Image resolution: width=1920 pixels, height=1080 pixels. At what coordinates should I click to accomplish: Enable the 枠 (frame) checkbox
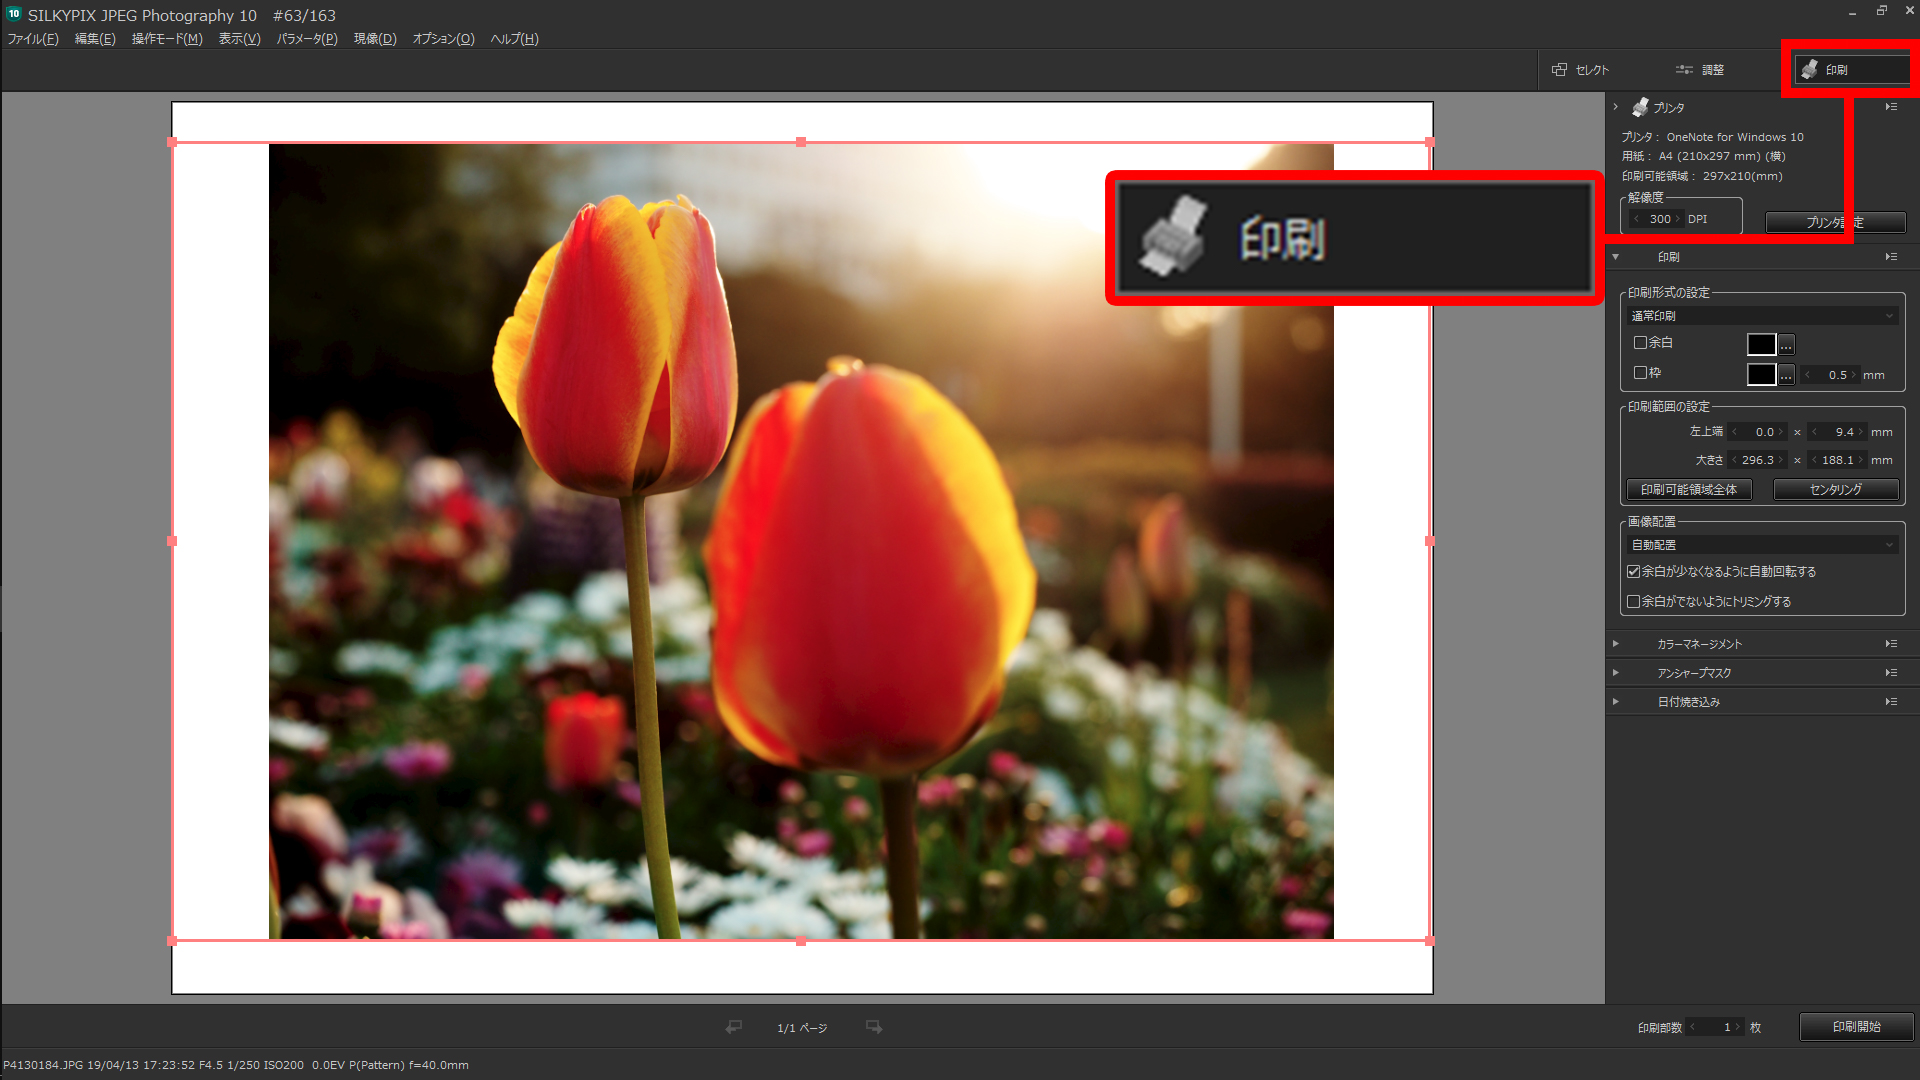tap(1640, 373)
